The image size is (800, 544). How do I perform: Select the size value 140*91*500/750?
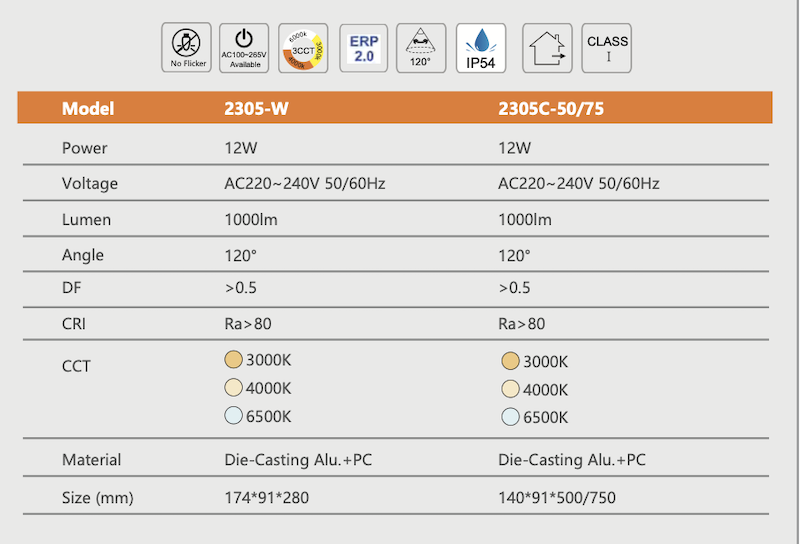(x=557, y=498)
